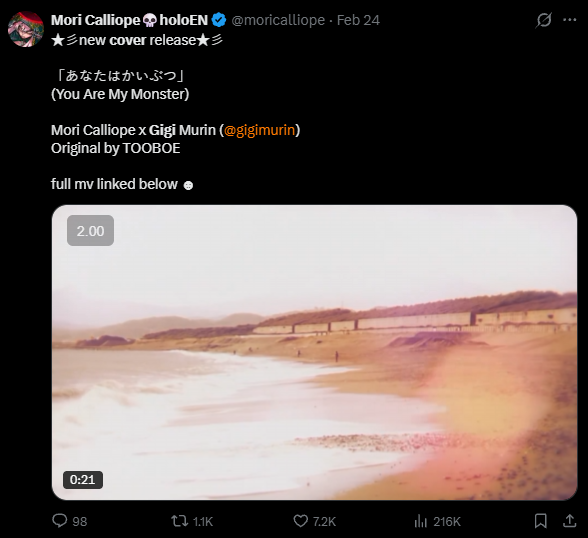Click the Grok slashed circle icon
Image resolution: width=588 pixels, height=538 pixels.
(x=543, y=20)
